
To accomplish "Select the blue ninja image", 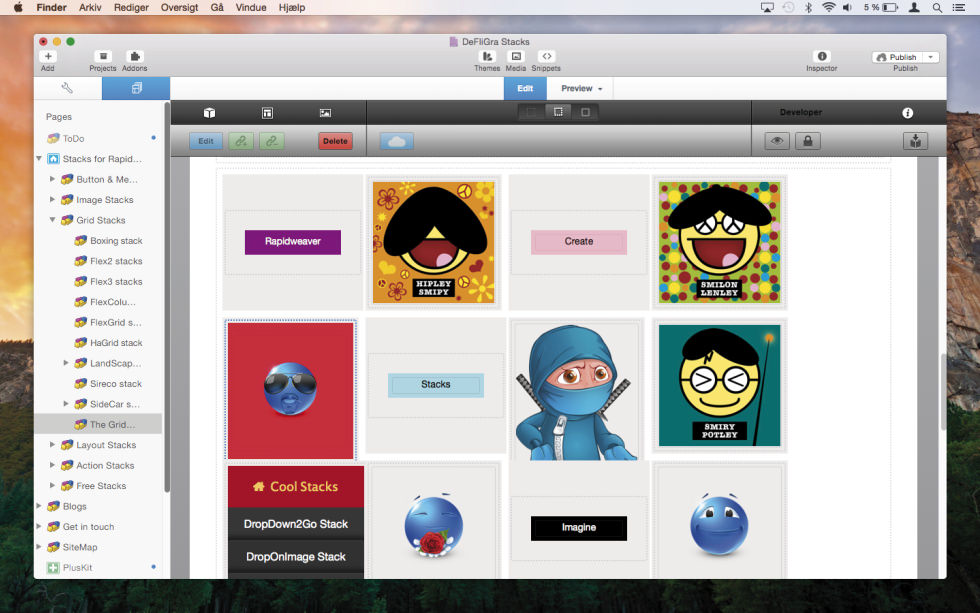I will tap(576, 392).
